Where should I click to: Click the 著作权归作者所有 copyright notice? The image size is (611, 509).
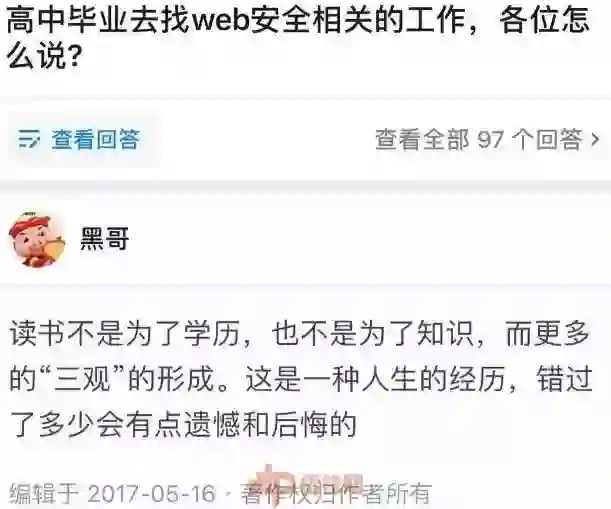tap(336, 493)
